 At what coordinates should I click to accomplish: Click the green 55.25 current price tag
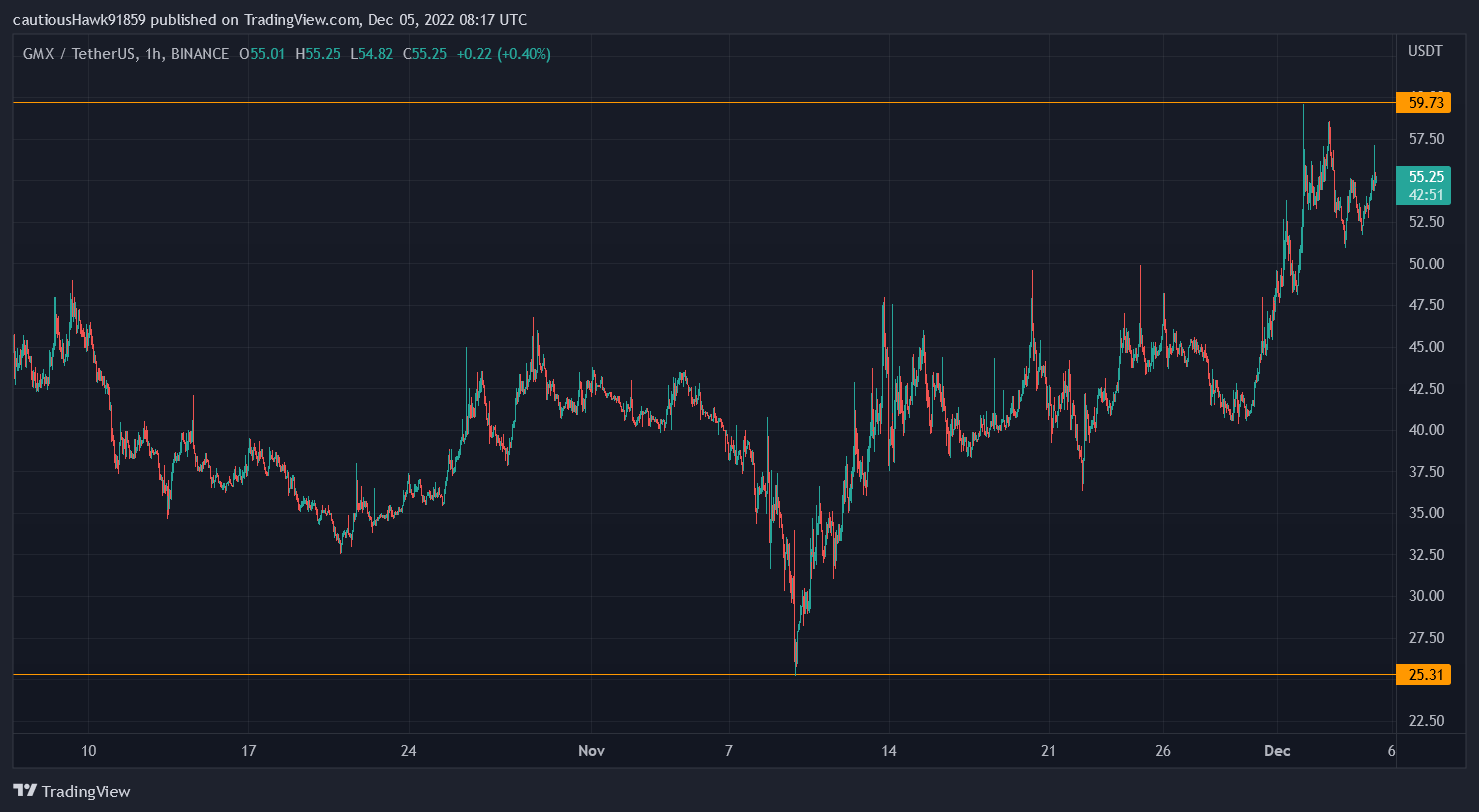click(1425, 176)
